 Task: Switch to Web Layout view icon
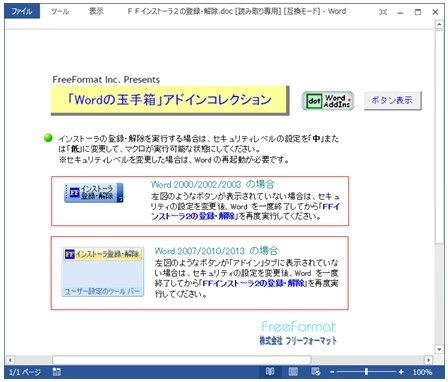pos(315,371)
